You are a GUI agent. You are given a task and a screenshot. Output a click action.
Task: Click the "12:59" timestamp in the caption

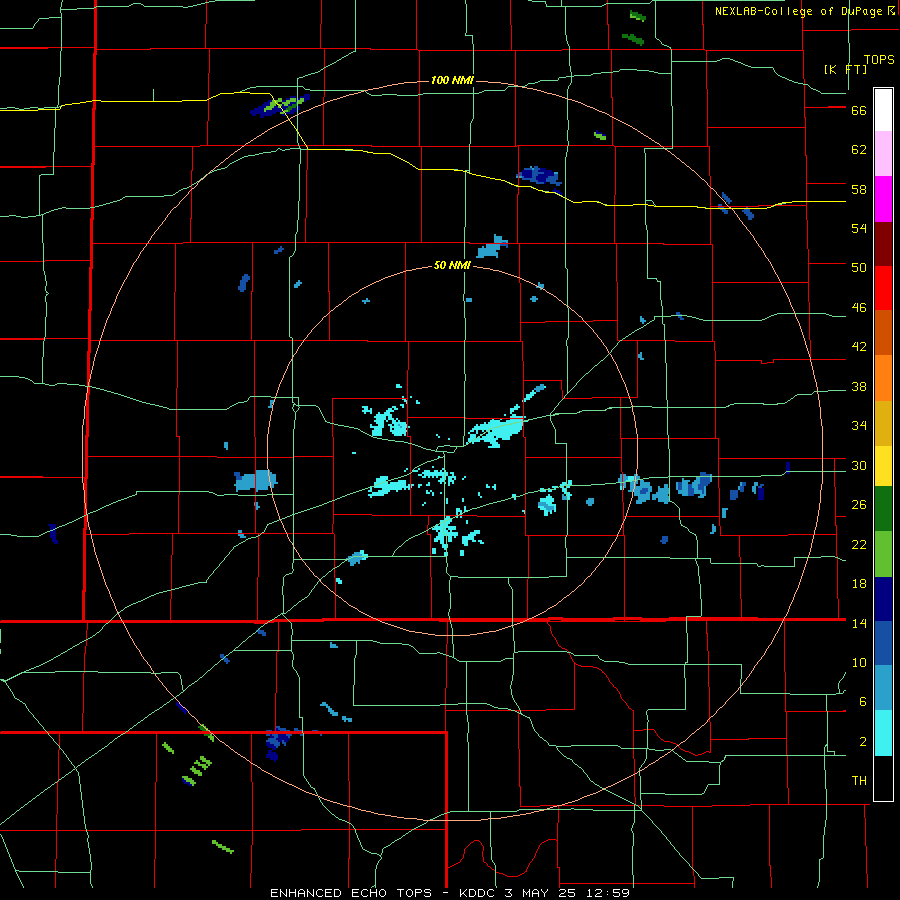606,893
